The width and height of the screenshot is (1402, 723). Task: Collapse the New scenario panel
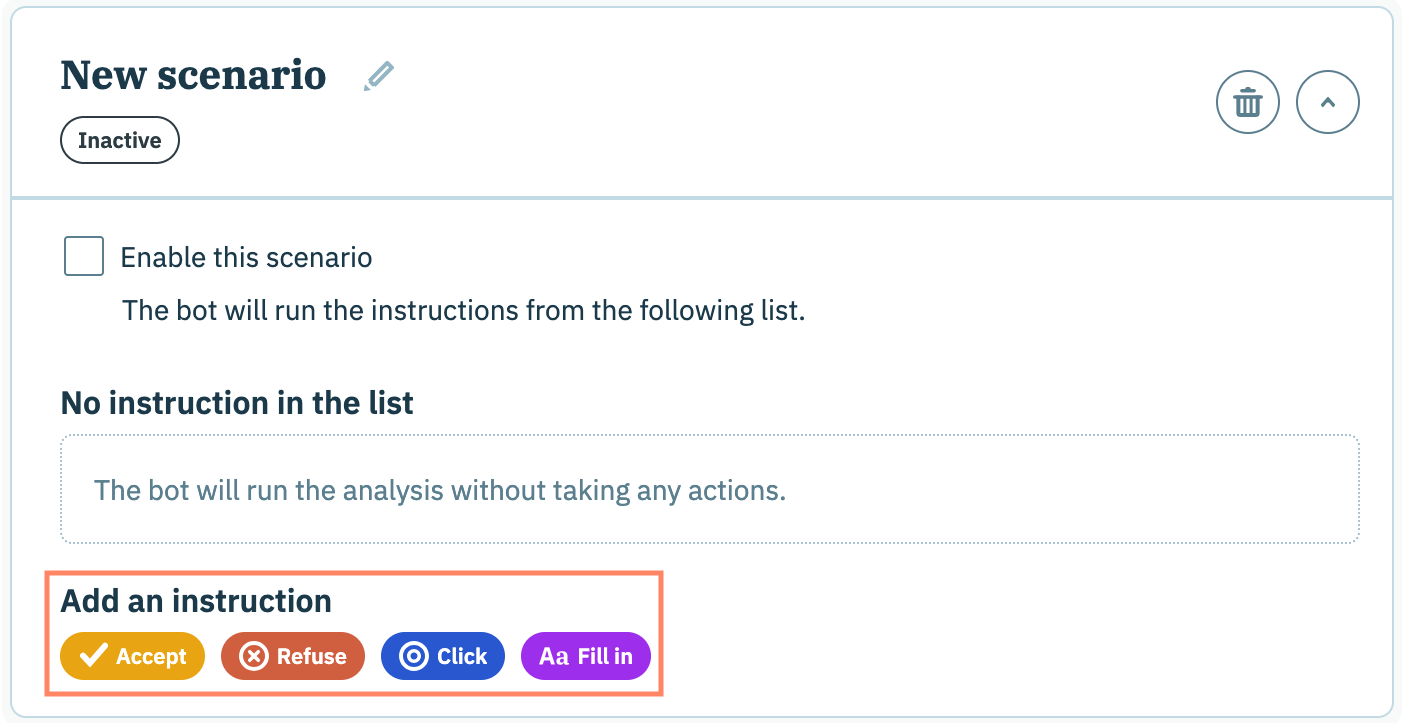[1327, 102]
